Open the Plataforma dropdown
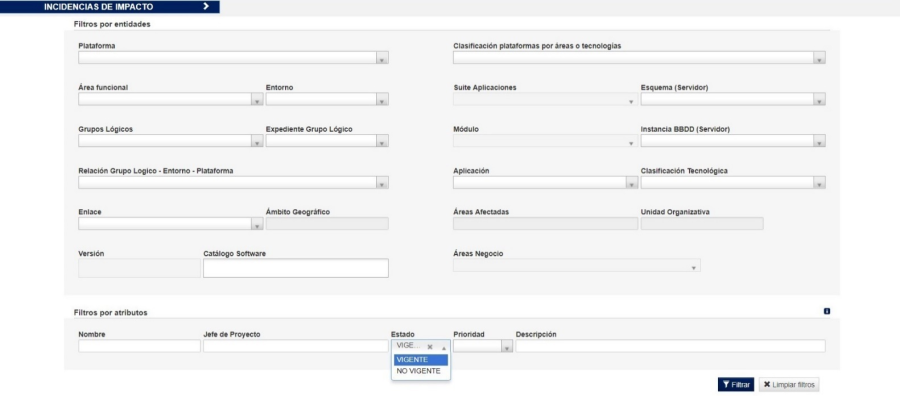The image size is (900, 396). (382, 58)
